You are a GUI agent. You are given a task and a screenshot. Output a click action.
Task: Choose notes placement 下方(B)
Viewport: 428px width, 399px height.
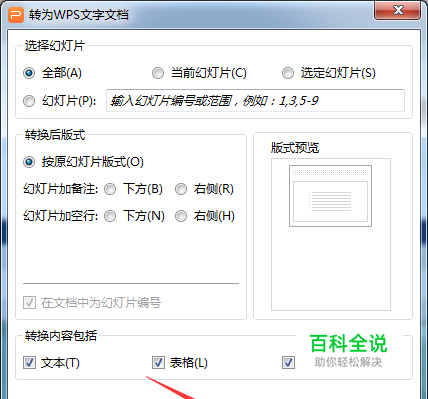tap(110, 189)
